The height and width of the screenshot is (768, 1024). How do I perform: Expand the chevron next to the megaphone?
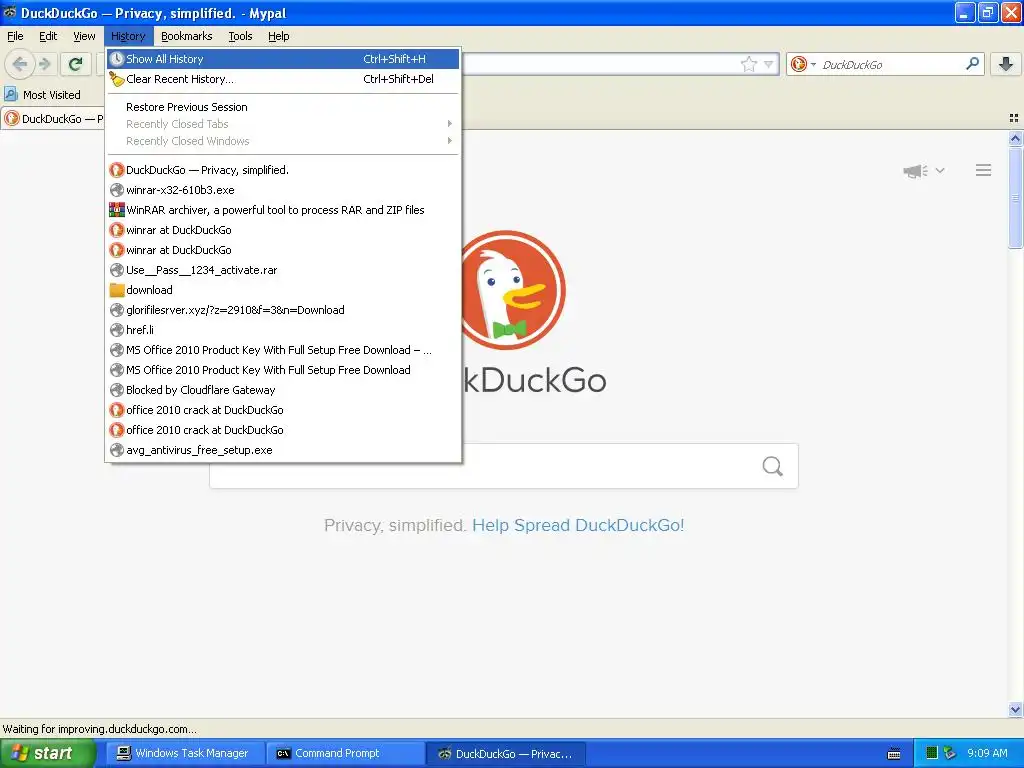coord(940,170)
